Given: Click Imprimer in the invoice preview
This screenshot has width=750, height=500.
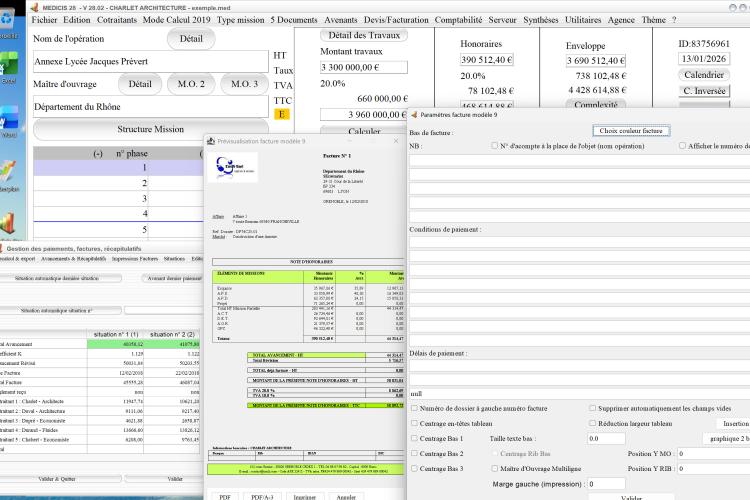Looking at the screenshot, I should [x=305, y=497].
